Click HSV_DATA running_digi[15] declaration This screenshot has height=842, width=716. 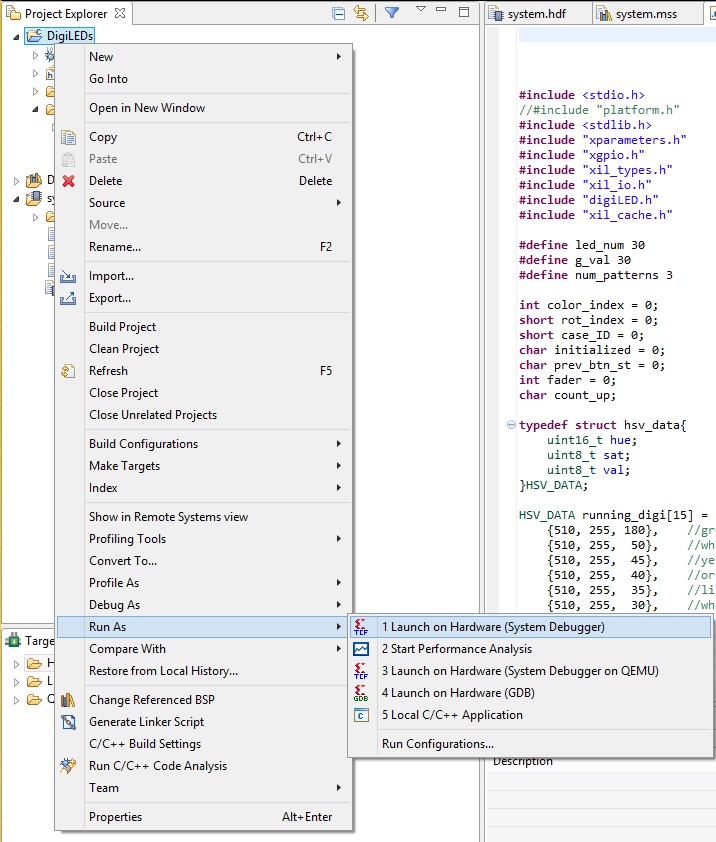(613, 515)
